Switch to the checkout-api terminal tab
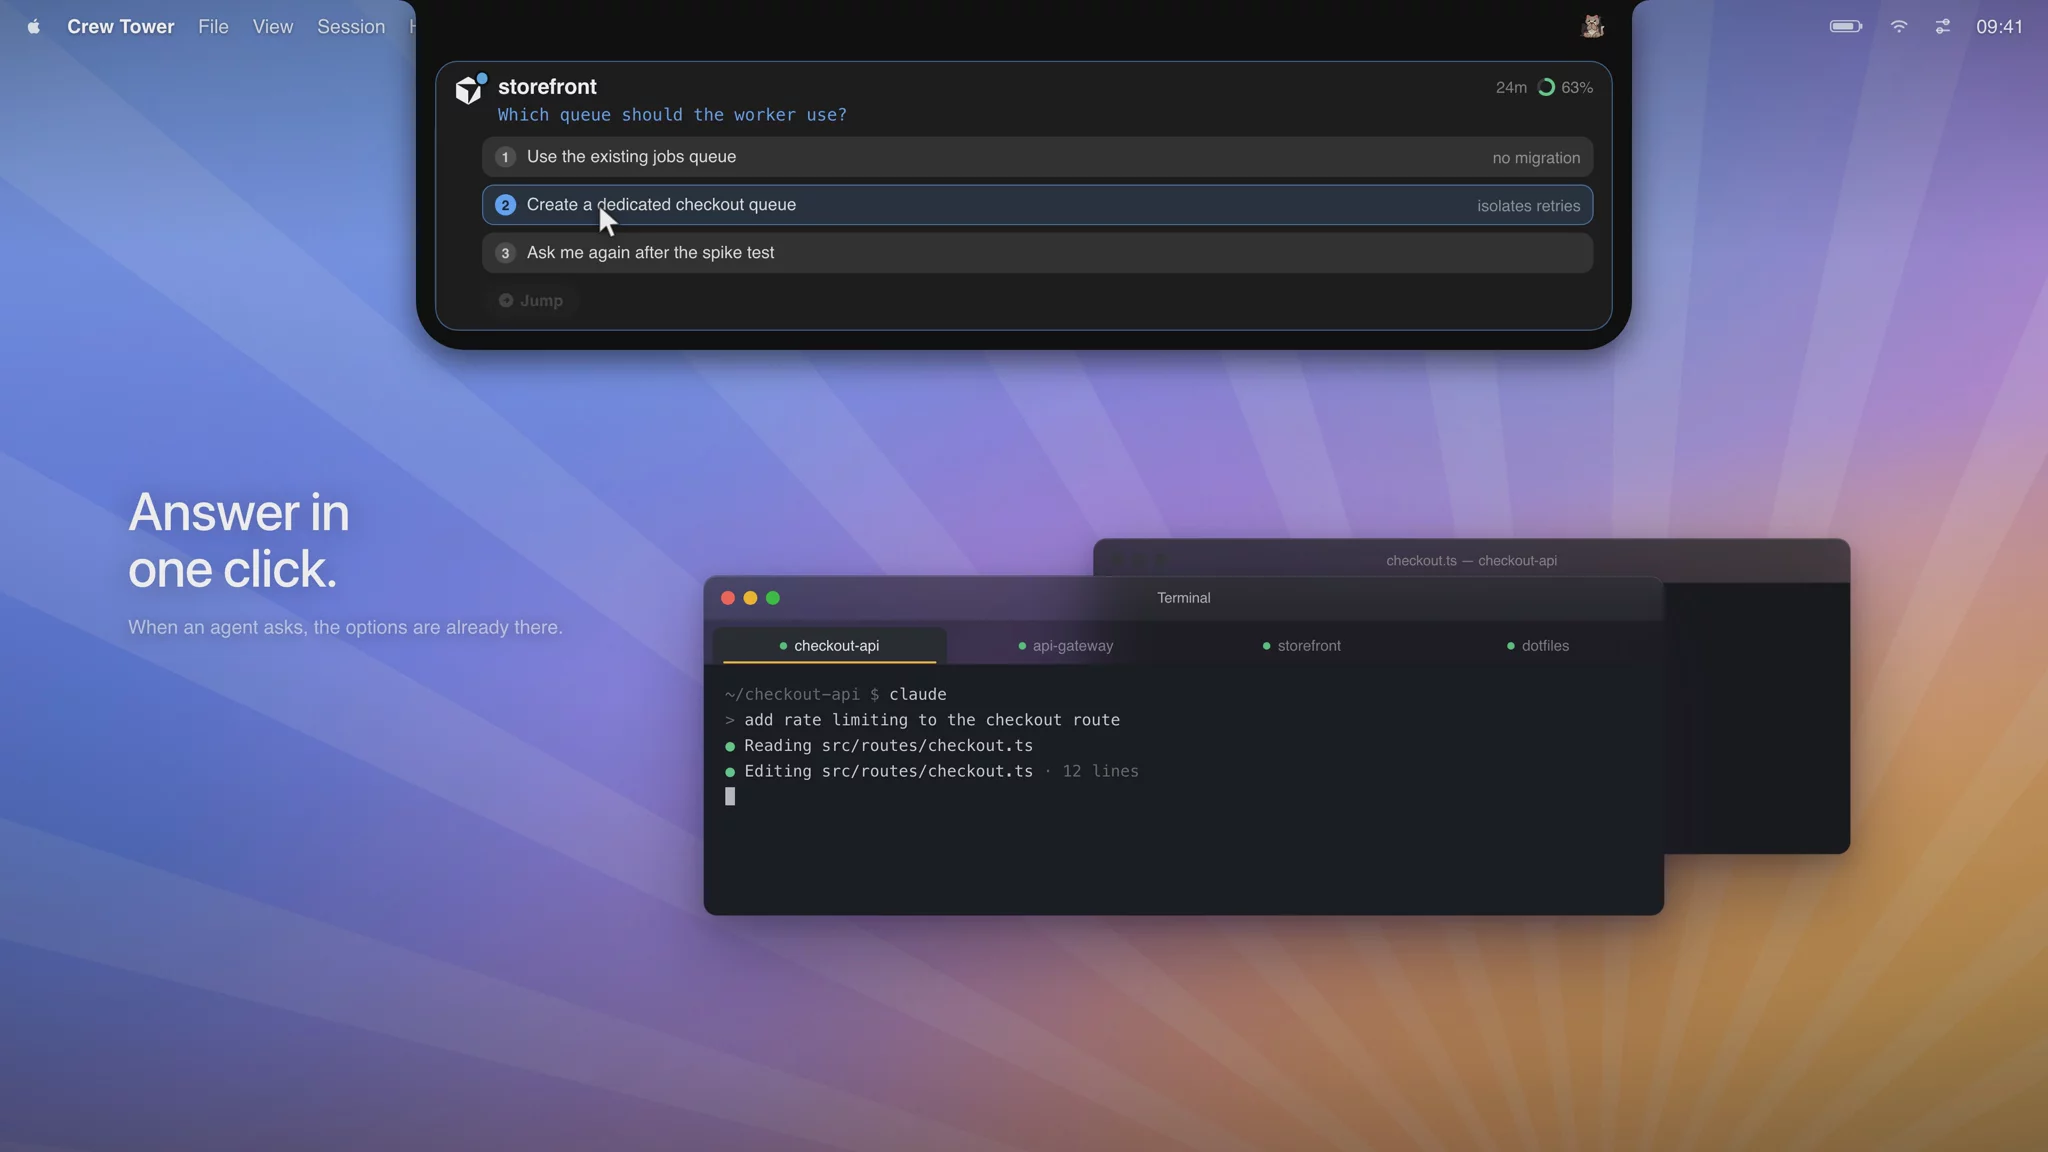 (x=829, y=646)
